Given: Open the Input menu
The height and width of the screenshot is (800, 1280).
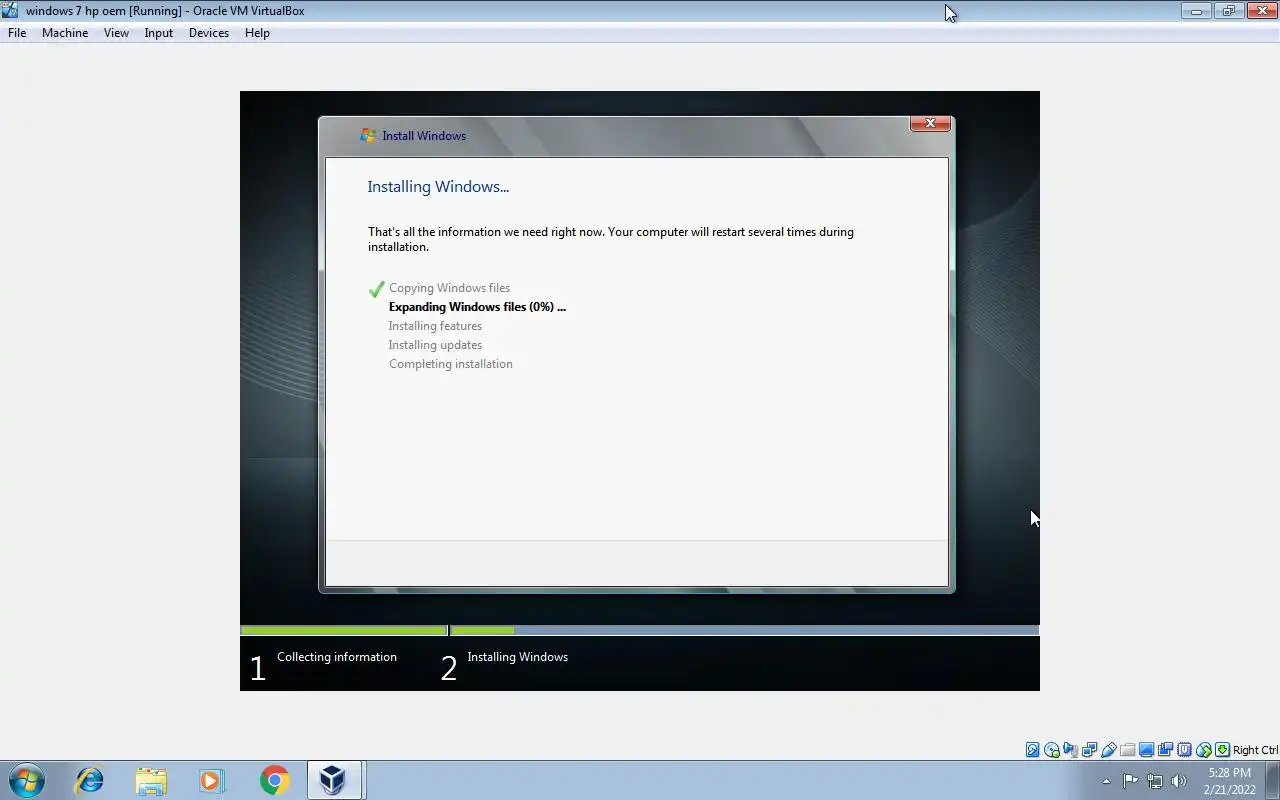Looking at the screenshot, I should (x=158, y=32).
